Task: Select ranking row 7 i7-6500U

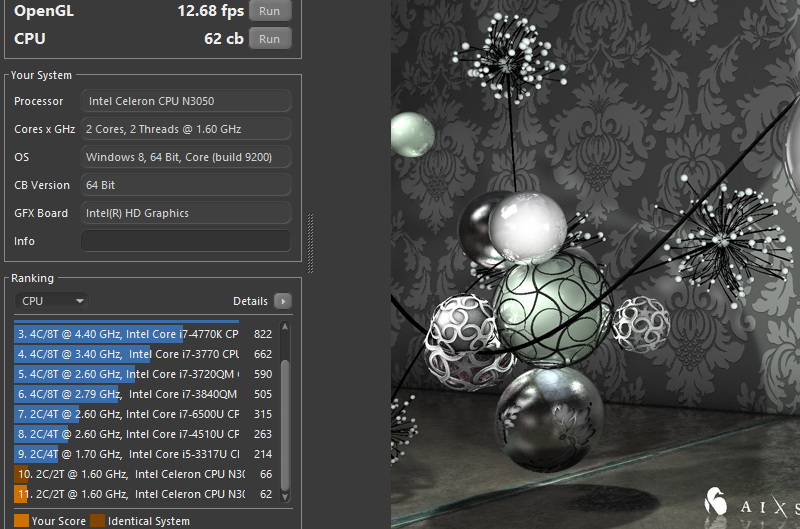Action: (x=145, y=414)
